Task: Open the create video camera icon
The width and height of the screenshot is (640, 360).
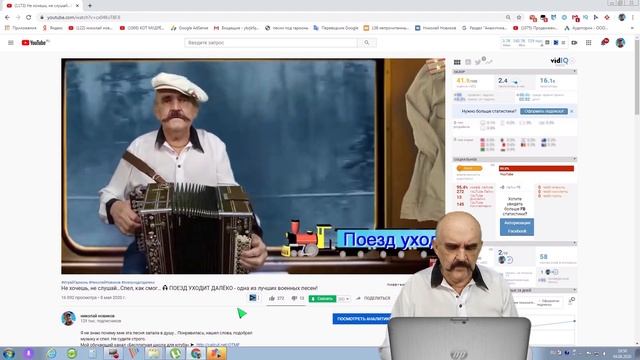Action: pos(574,42)
